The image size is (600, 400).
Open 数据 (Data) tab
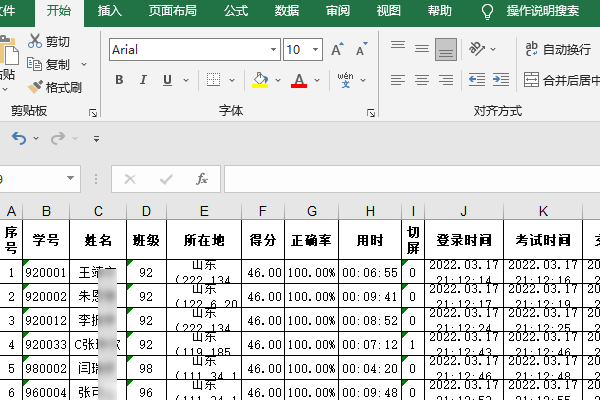click(x=287, y=11)
